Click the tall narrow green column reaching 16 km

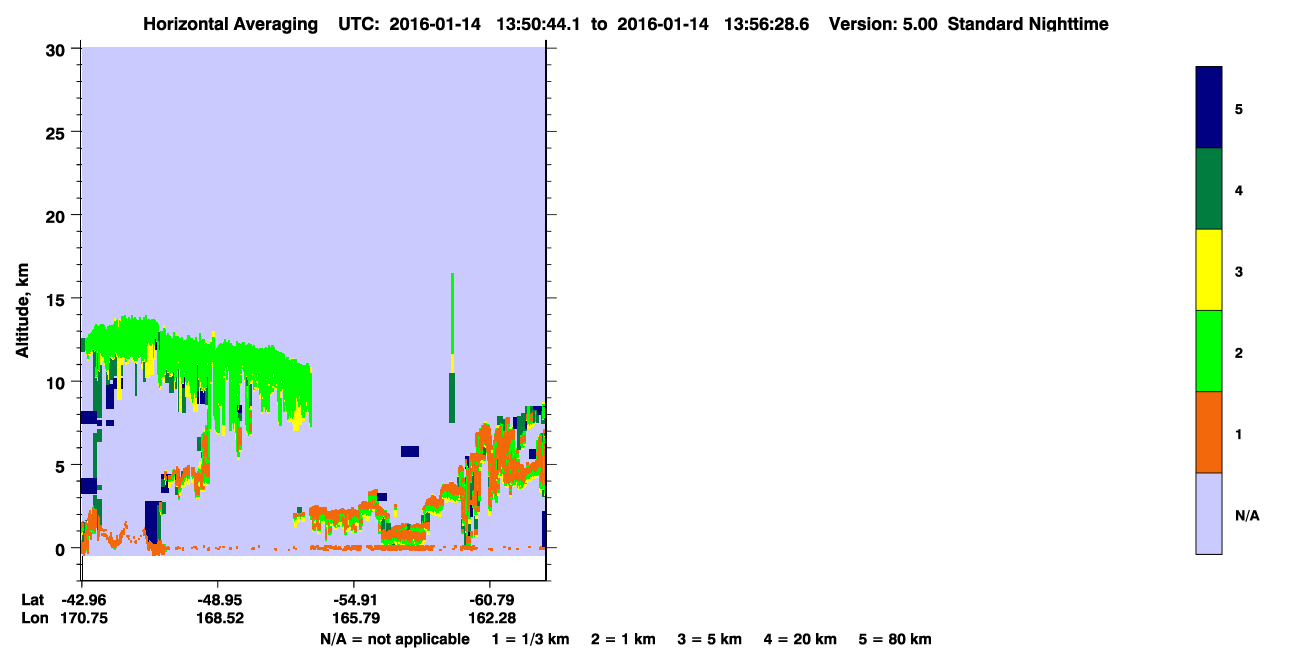[452, 348]
